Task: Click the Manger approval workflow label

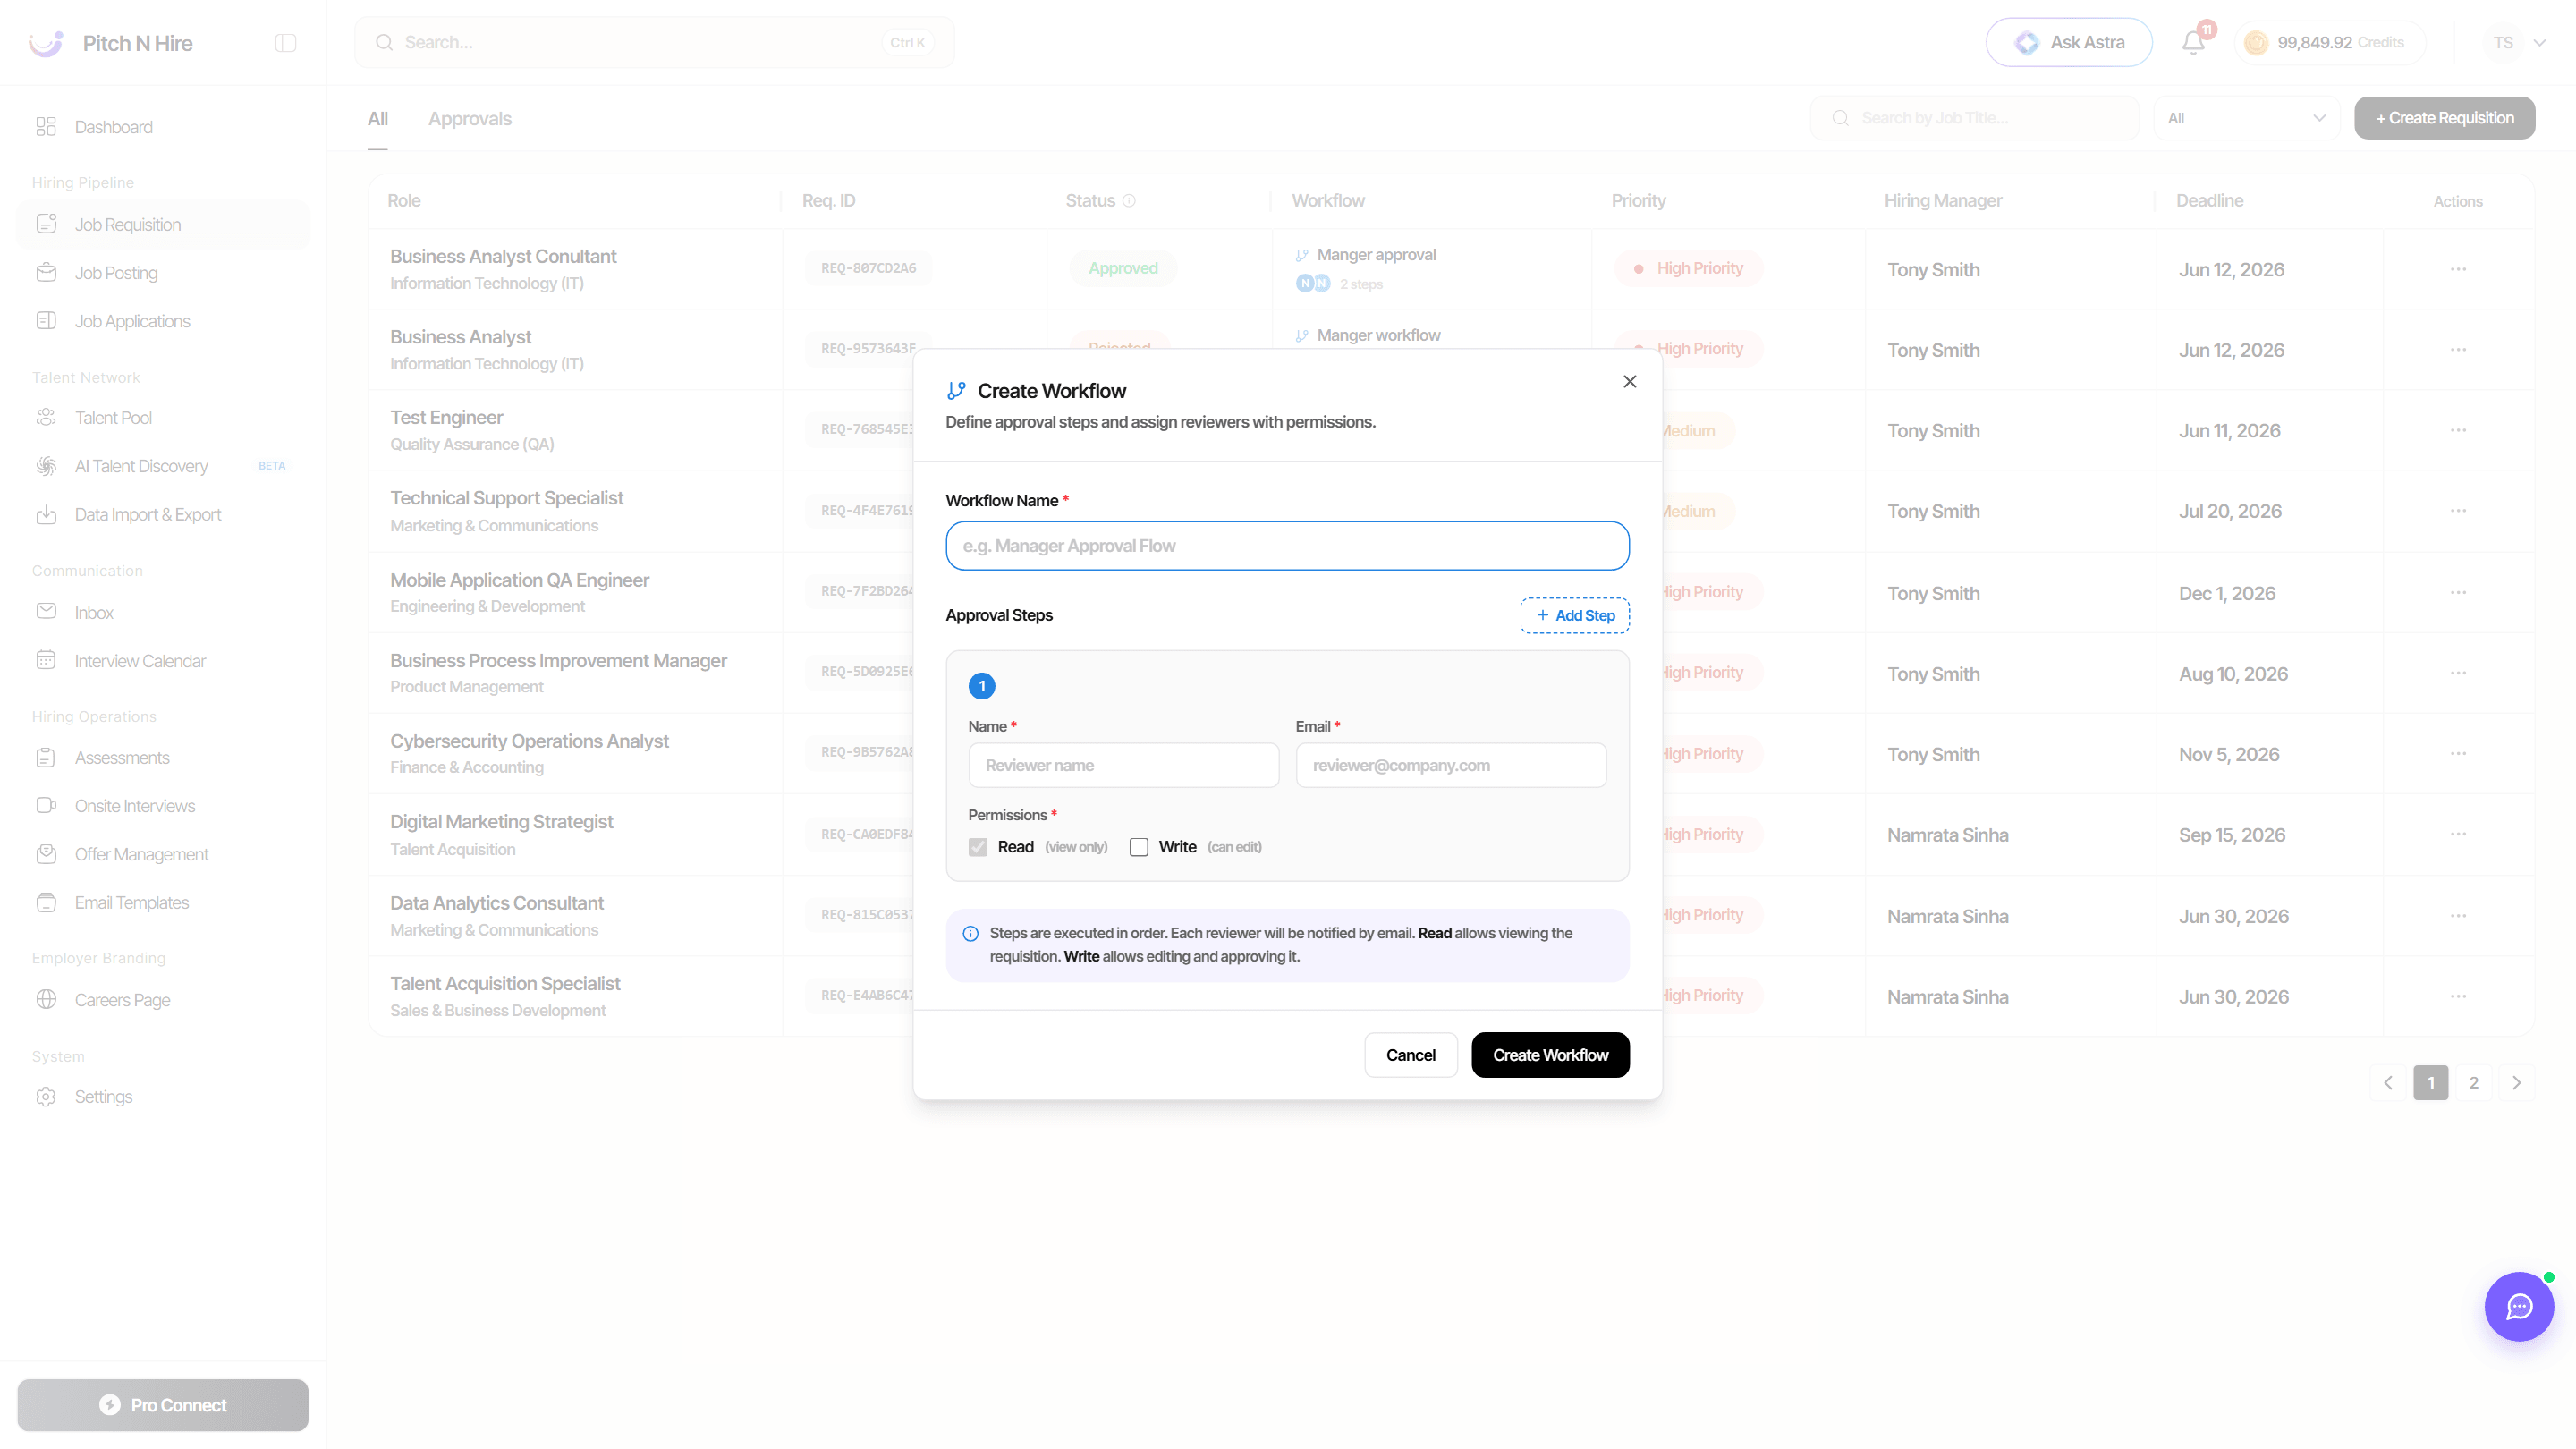Action: [1376, 255]
